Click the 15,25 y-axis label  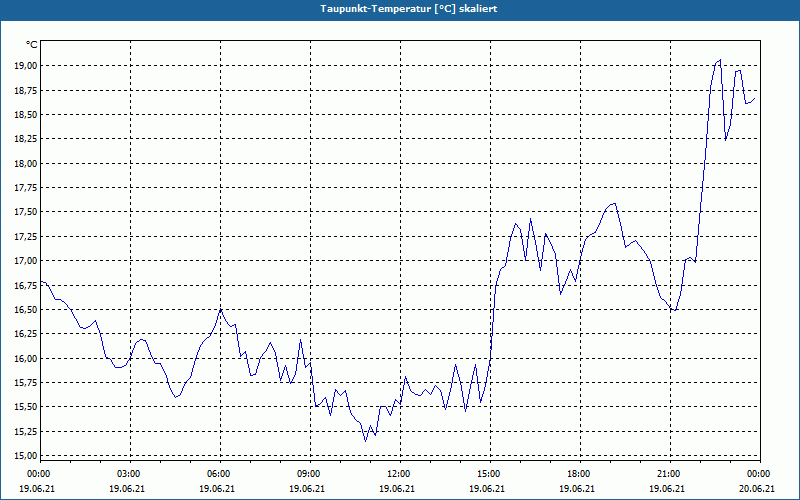point(27,432)
